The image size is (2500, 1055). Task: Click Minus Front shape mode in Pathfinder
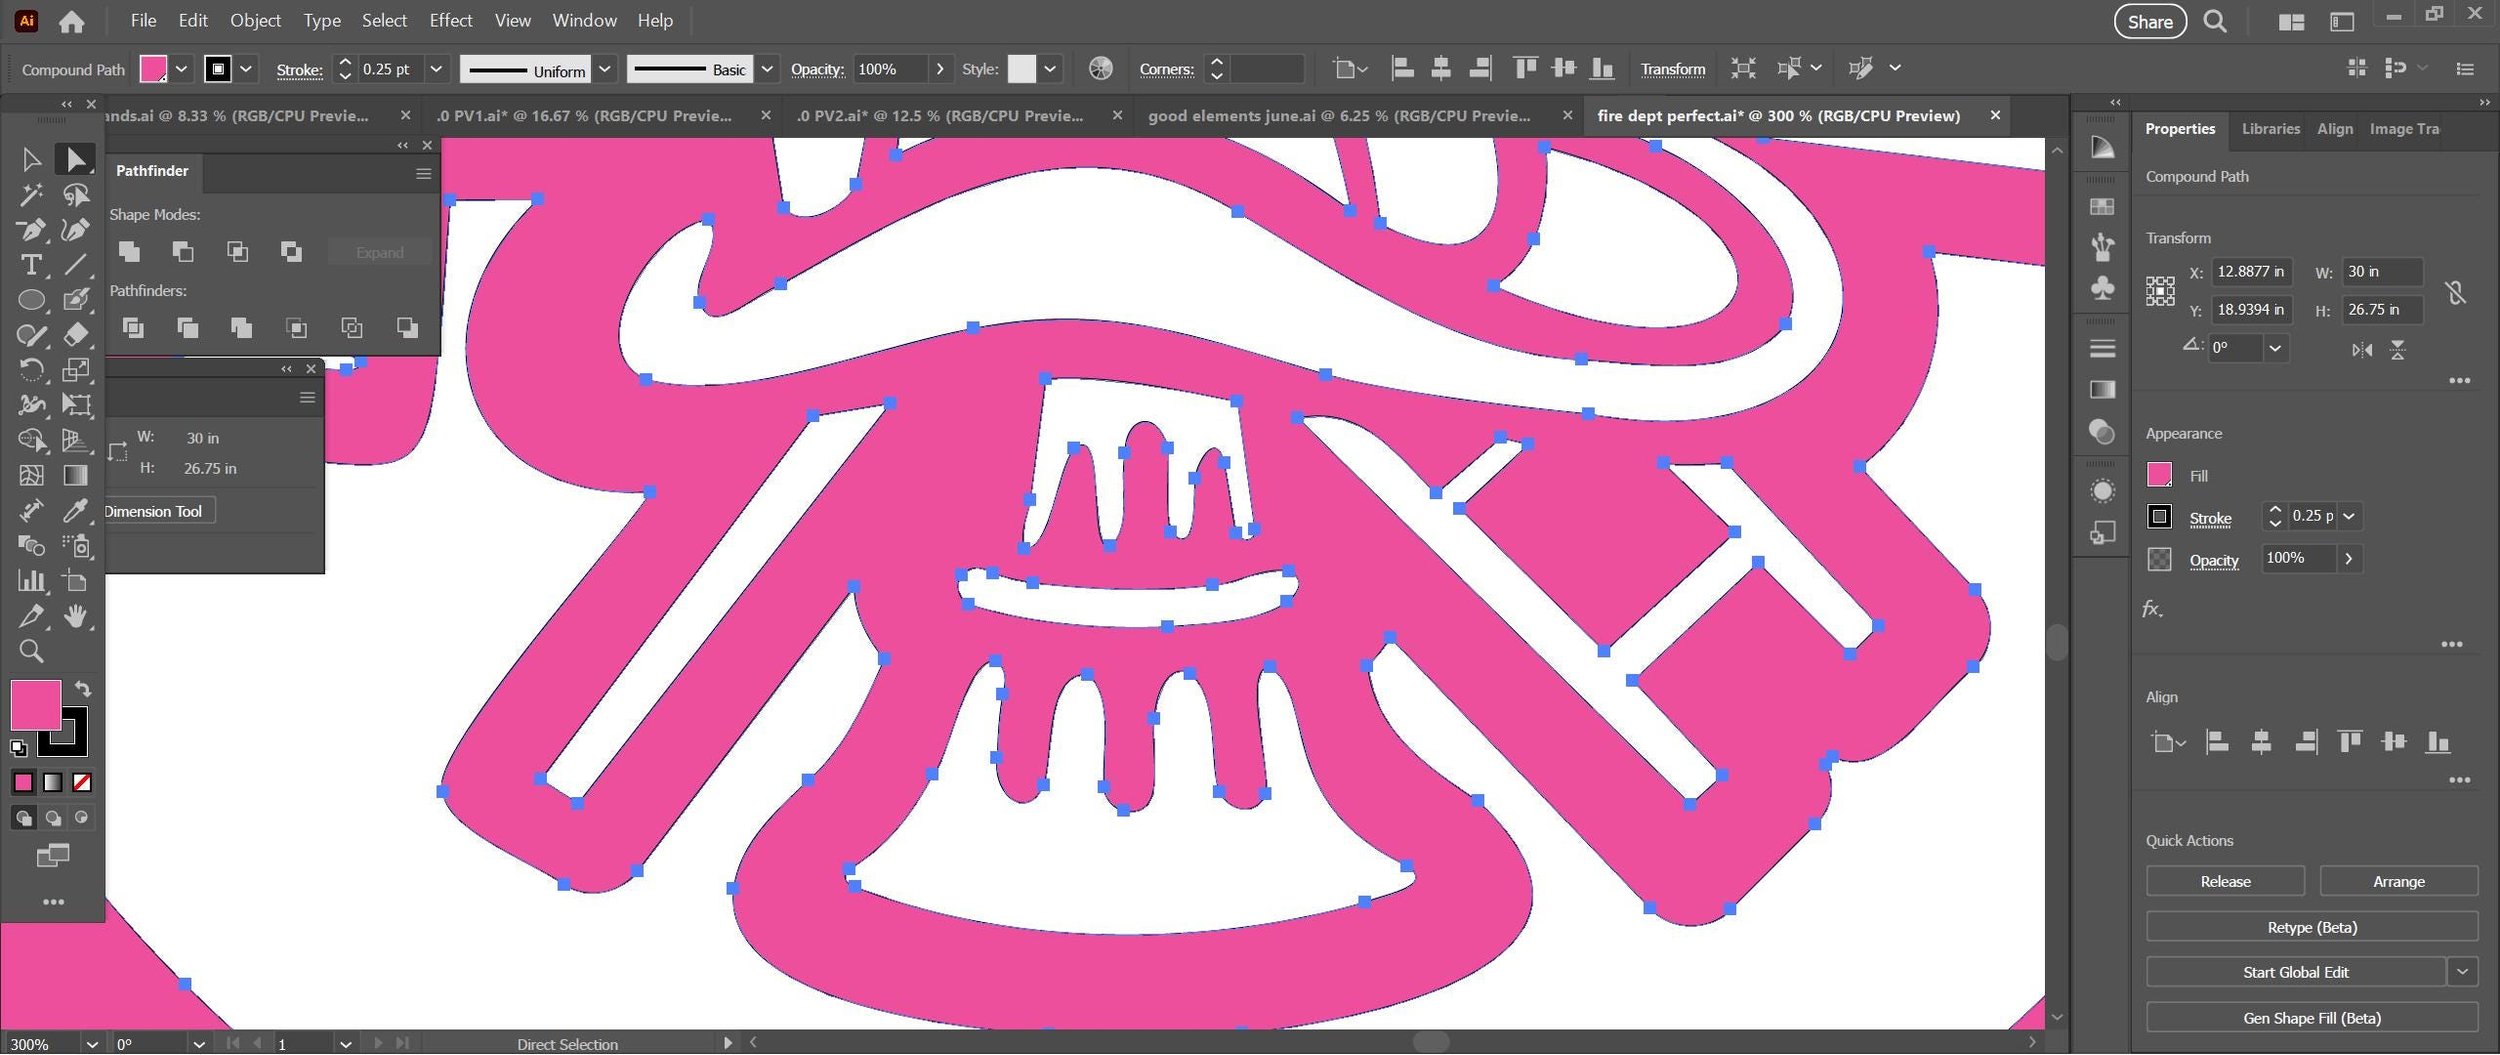[183, 252]
